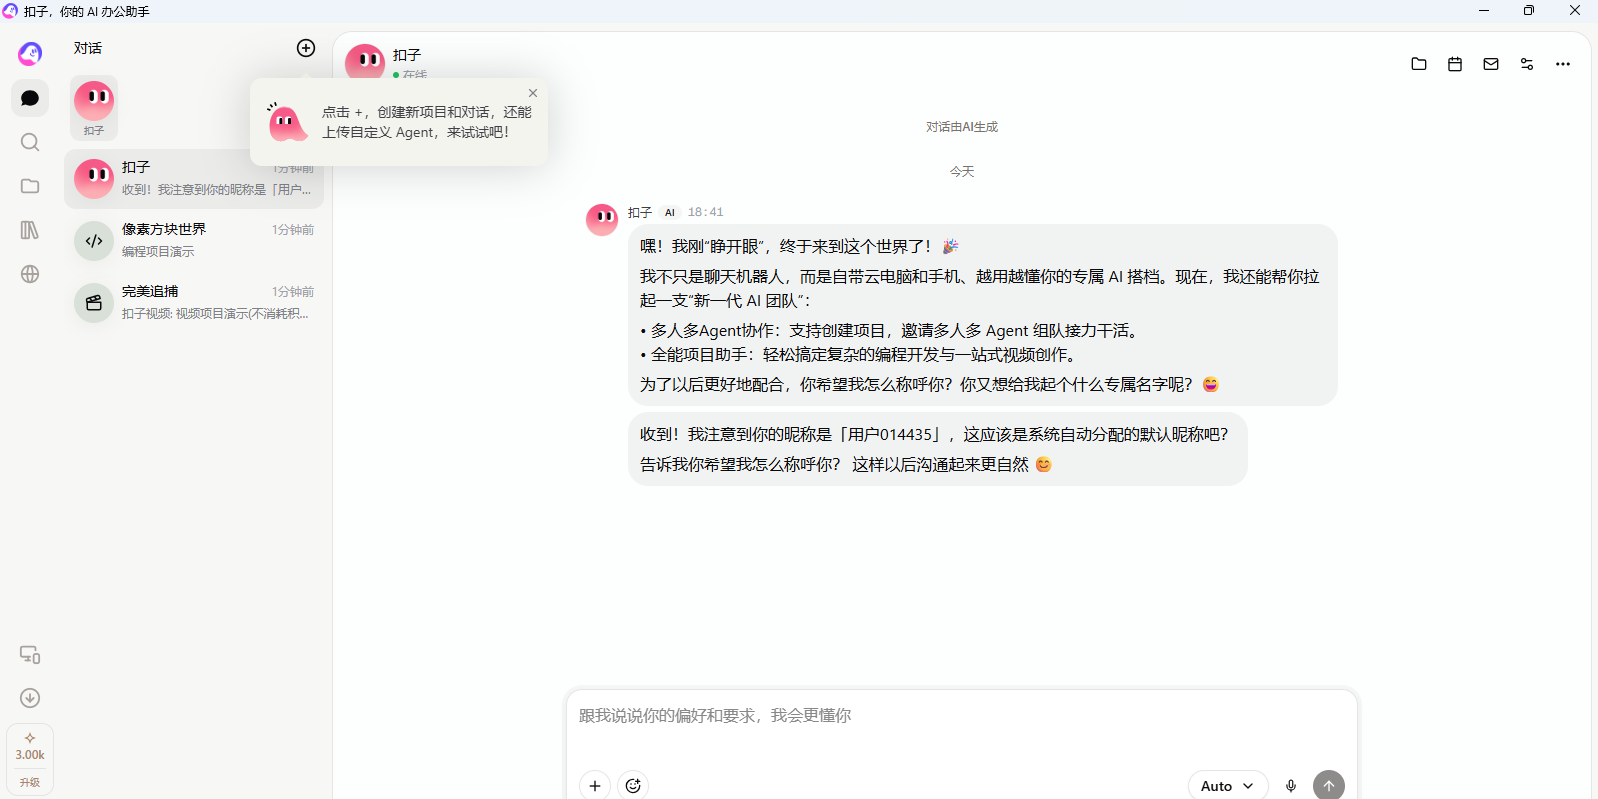Open the search icon in sidebar
Screen dimensions: 1598x799
30,142
